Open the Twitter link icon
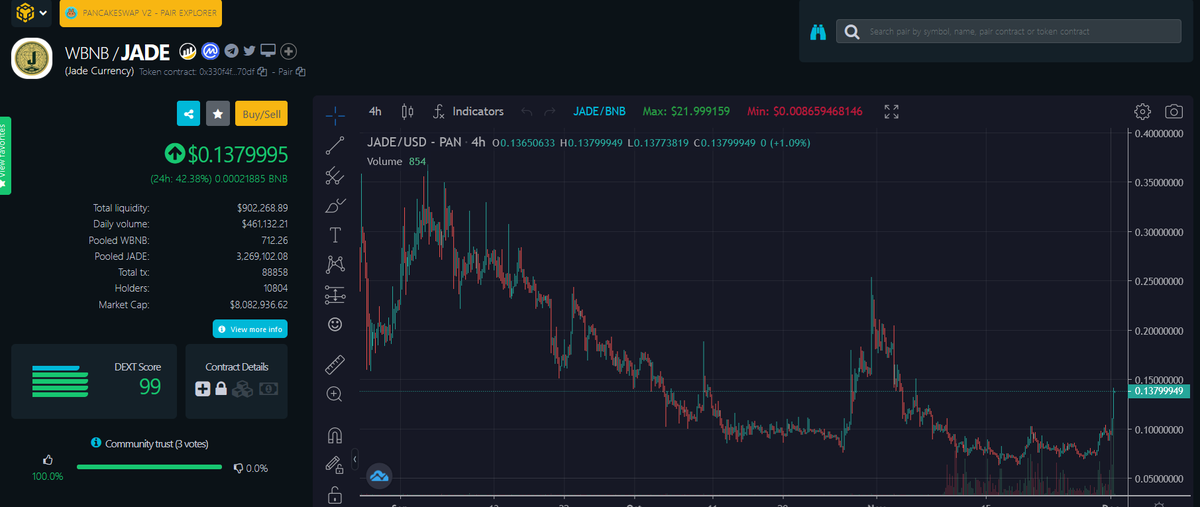1200x507 pixels. pyautogui.click(x=249, y=50)
